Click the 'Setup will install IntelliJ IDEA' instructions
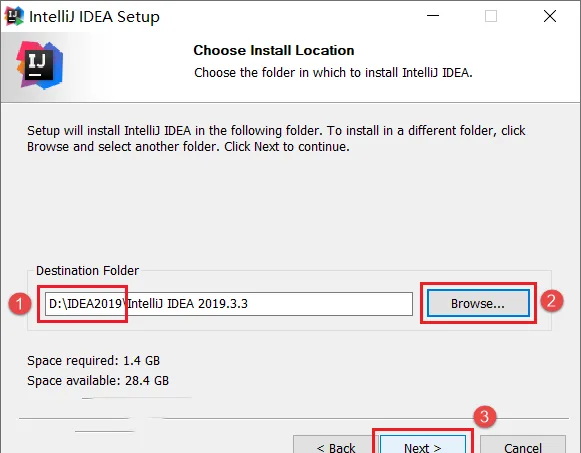The width and height of the screenshot is (581, 453). [276, 139]
